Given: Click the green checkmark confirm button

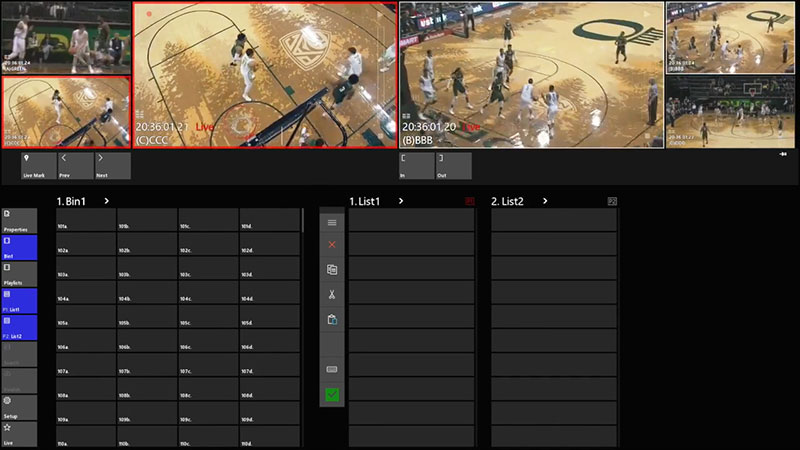Looking at the screenshot, I should [332, 395].
